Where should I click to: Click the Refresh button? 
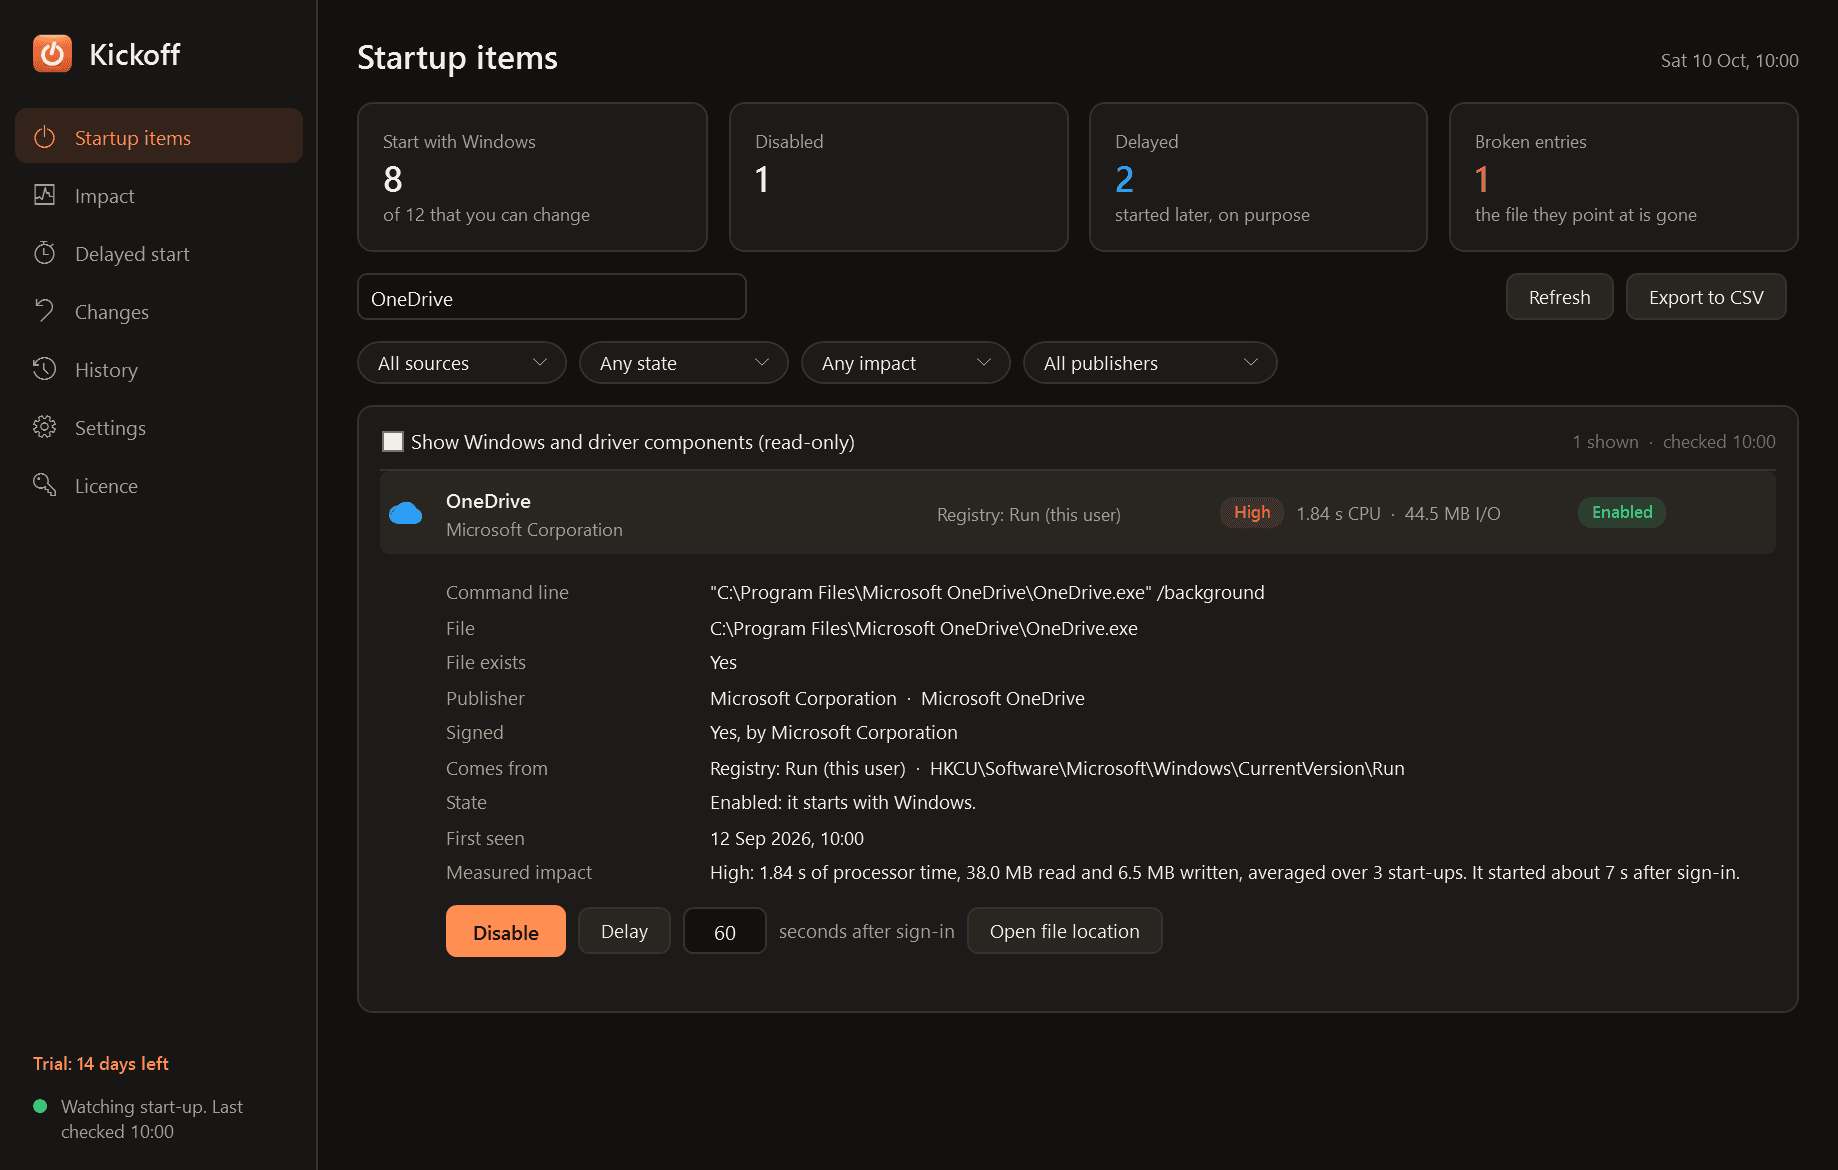(1560, 297)
